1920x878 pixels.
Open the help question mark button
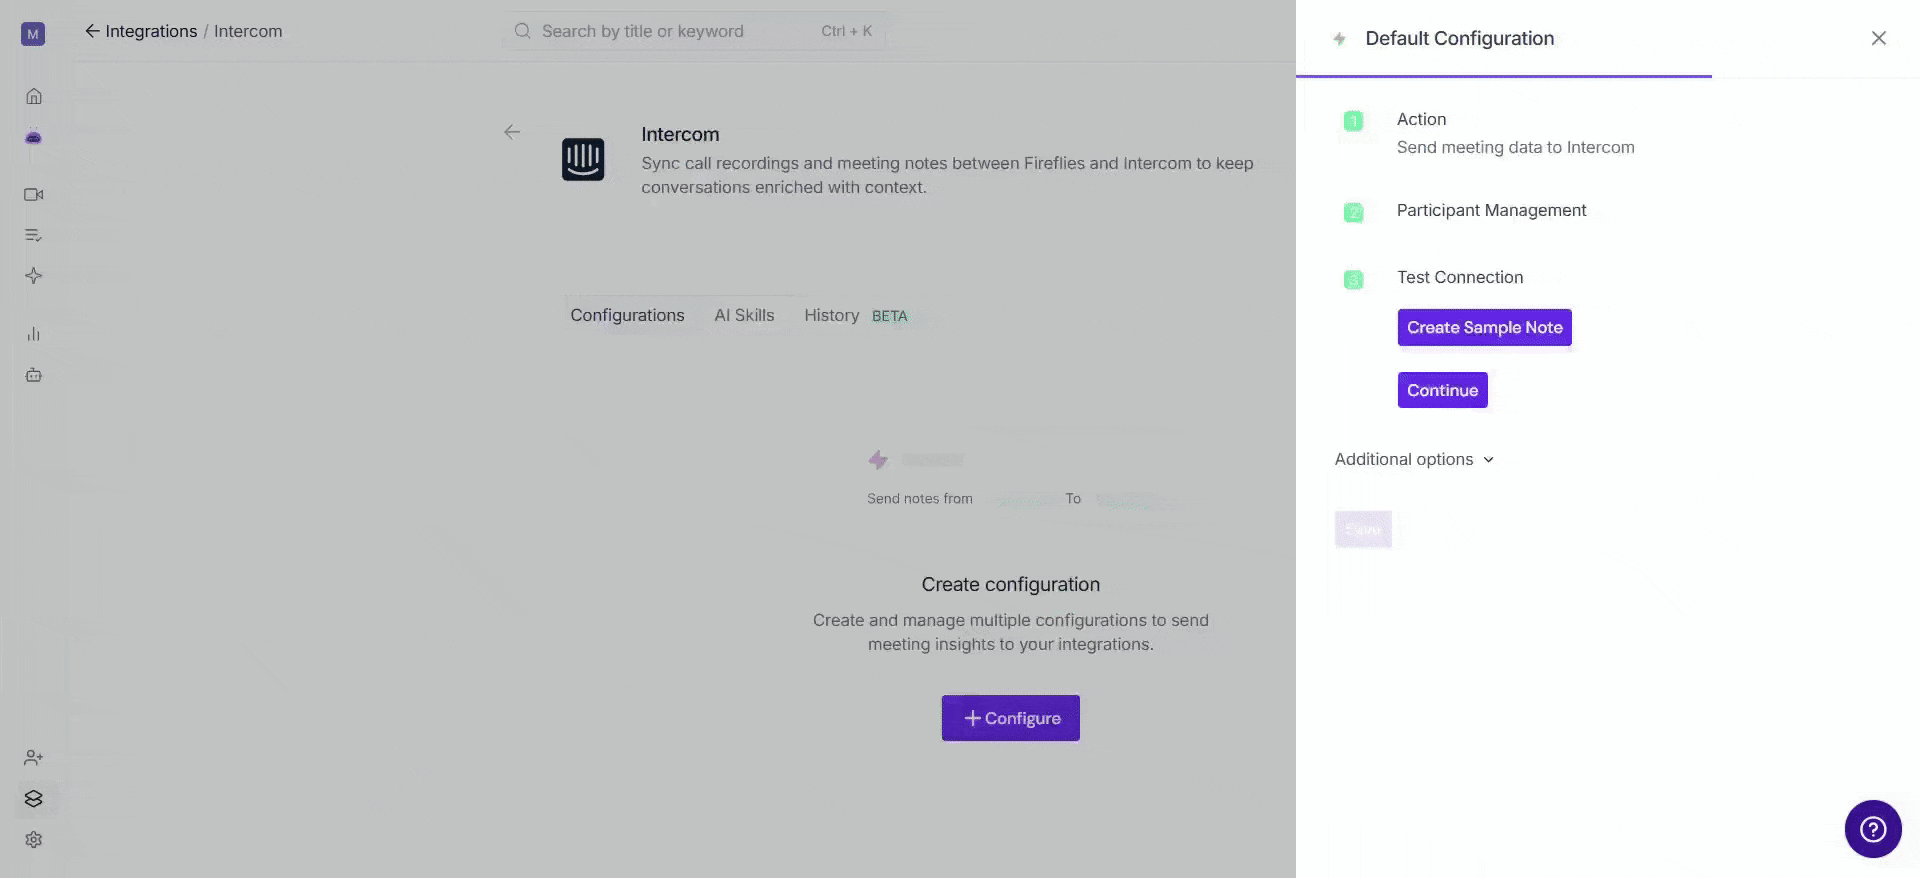(1873, 829)
